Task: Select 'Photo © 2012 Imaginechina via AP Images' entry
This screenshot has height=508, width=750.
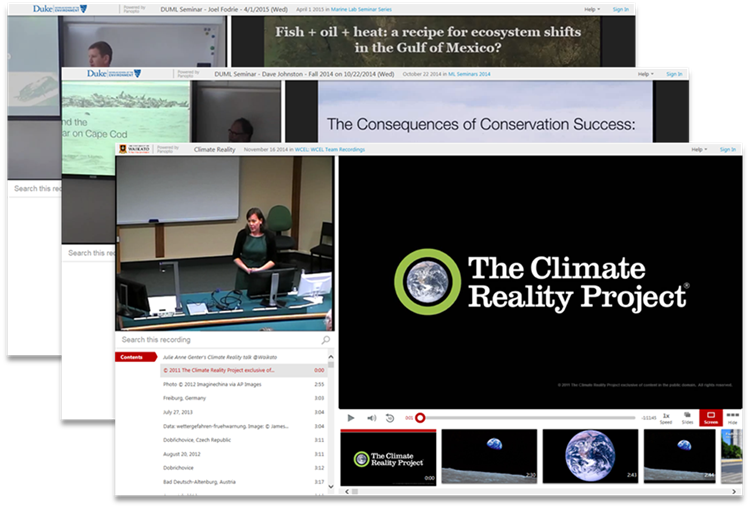Action: point(243,384)
